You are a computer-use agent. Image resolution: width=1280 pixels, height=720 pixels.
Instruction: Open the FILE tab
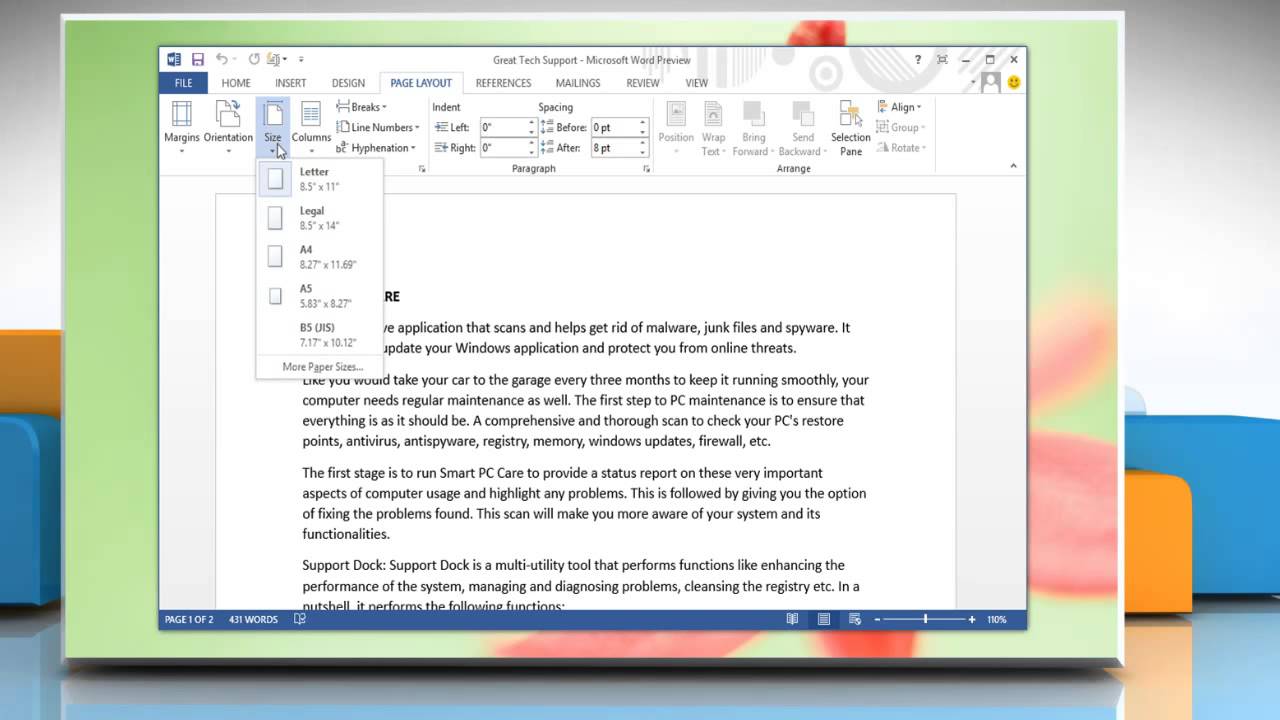point(183,83)
